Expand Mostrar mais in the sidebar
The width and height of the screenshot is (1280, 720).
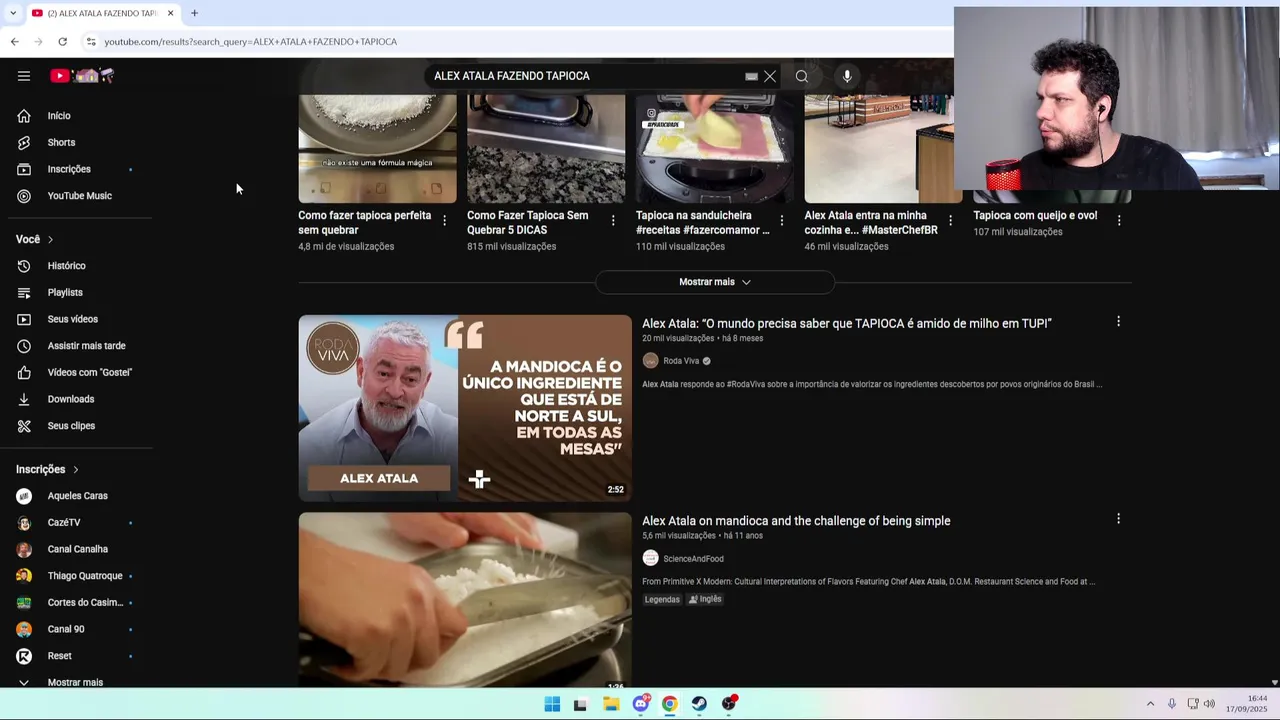(x=76, y=682)
